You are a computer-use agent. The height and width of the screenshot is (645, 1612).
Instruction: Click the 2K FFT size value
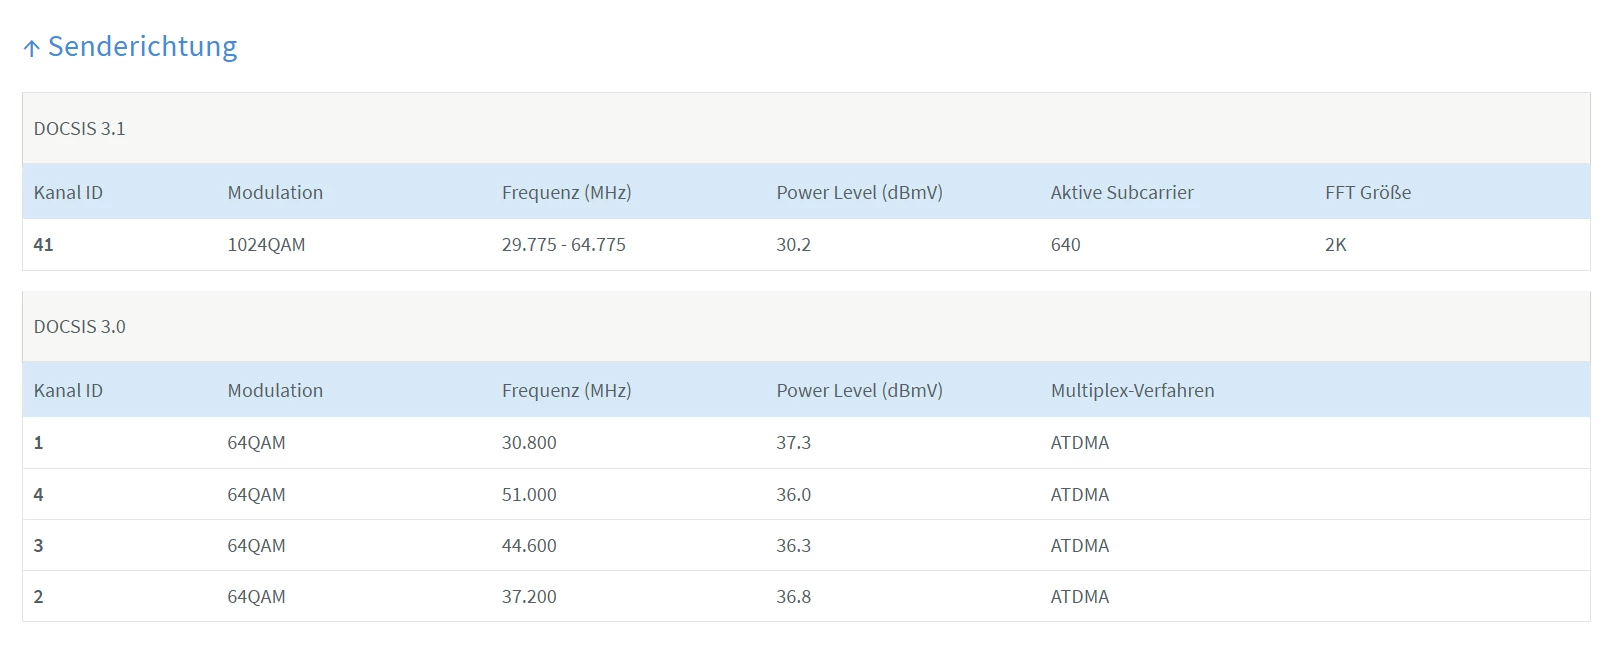point(1335,245)
